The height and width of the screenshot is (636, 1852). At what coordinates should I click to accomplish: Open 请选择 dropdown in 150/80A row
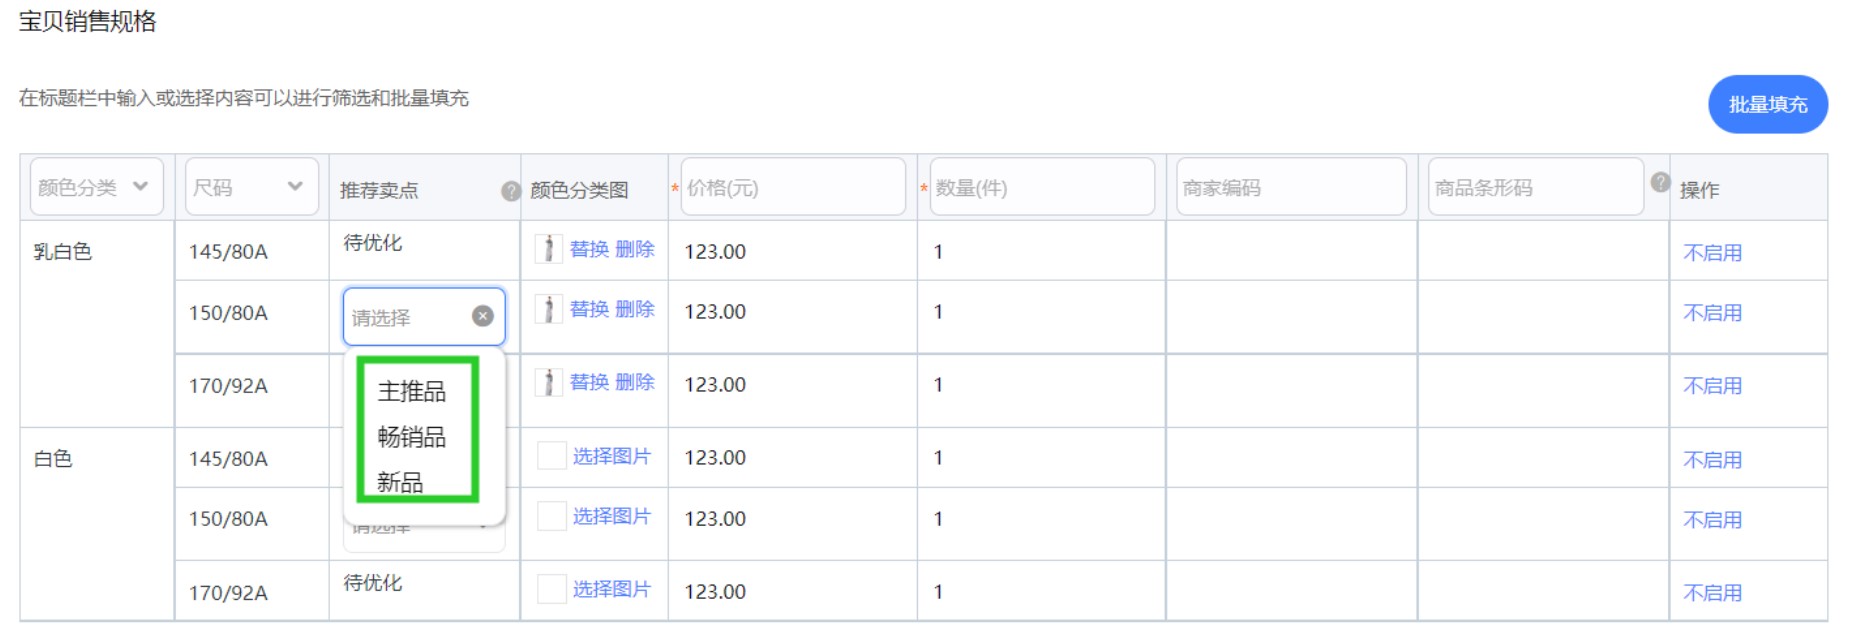pyautogui.click(x=424, y=317)
